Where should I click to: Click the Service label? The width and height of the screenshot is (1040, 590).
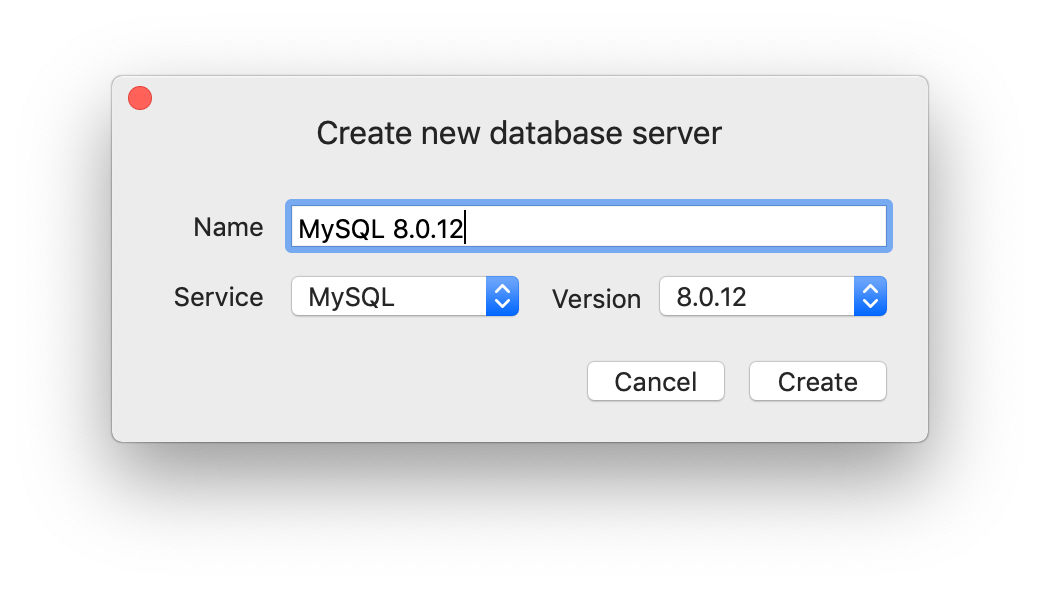click(x=218, y=297)
